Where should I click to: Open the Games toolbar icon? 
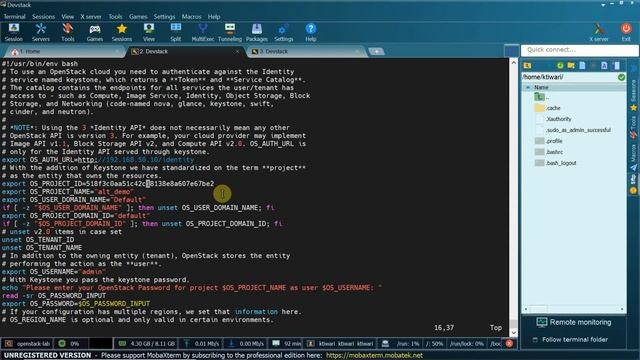[95, 32]
